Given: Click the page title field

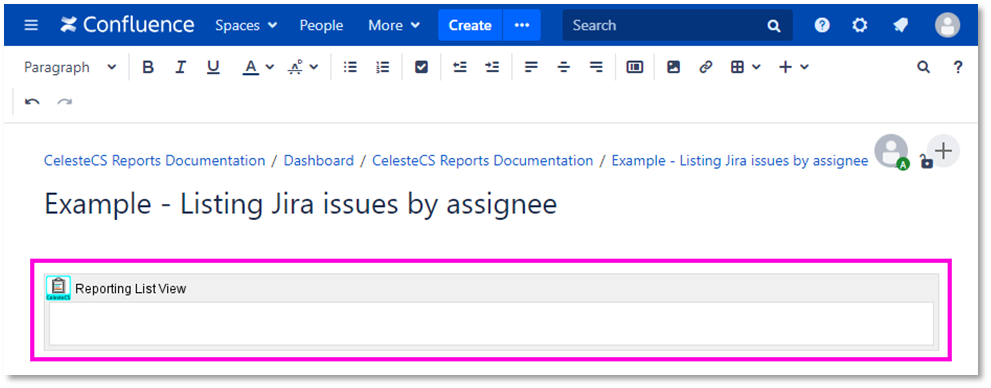Looking at the screenshot, I should coord(301,204).
